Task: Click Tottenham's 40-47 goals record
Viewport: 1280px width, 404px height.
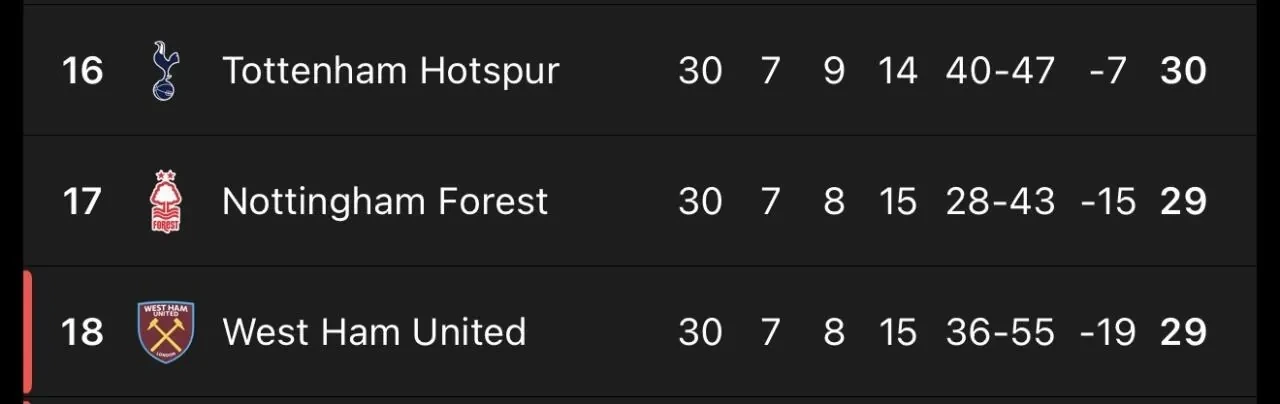Action: [1000, 71]
